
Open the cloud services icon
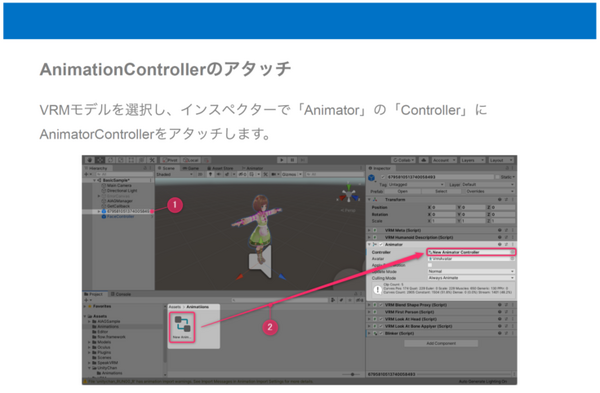[x=424, y=160]
